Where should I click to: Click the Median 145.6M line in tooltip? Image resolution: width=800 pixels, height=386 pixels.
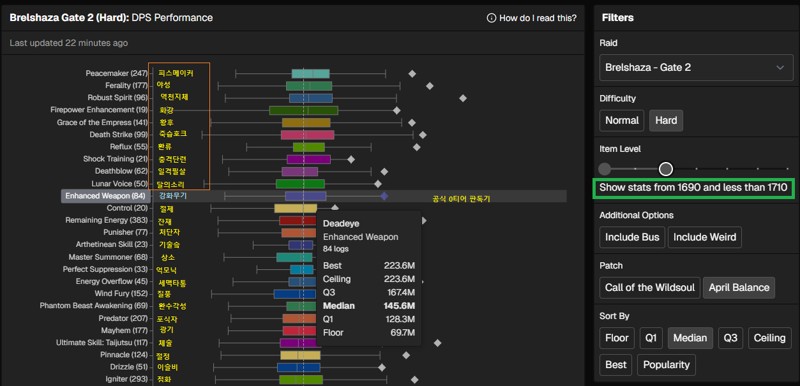tap(369, 306)
